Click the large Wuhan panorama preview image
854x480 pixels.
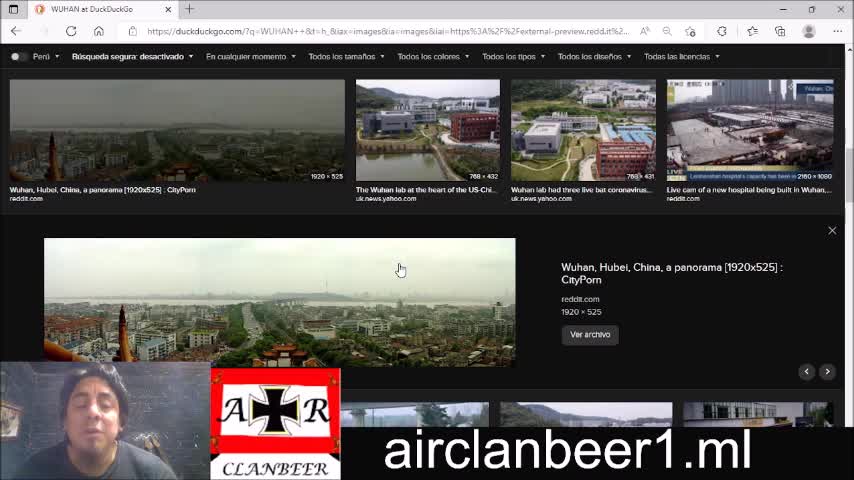pyautogui.click(x=279, y=302)
